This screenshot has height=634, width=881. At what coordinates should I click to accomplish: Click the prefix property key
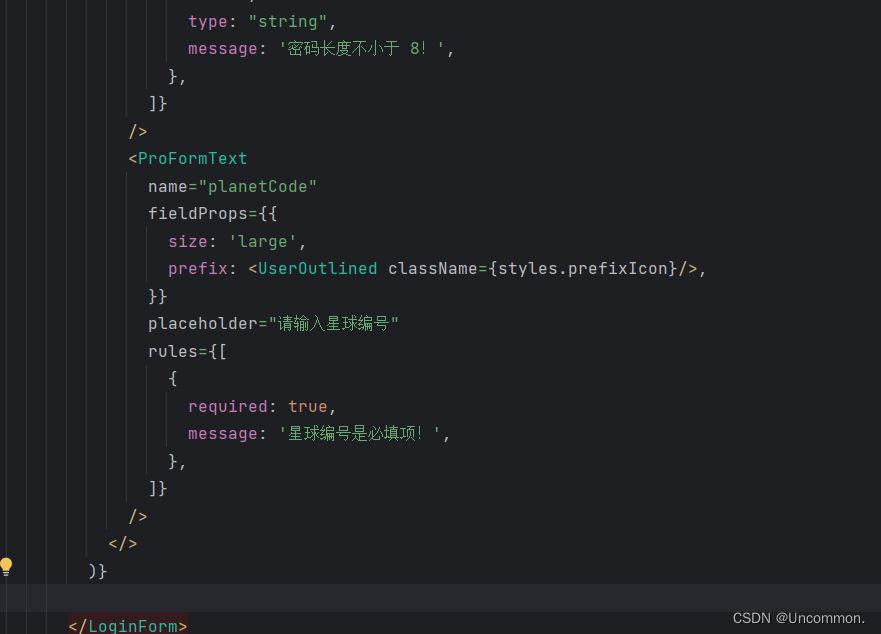198,269
